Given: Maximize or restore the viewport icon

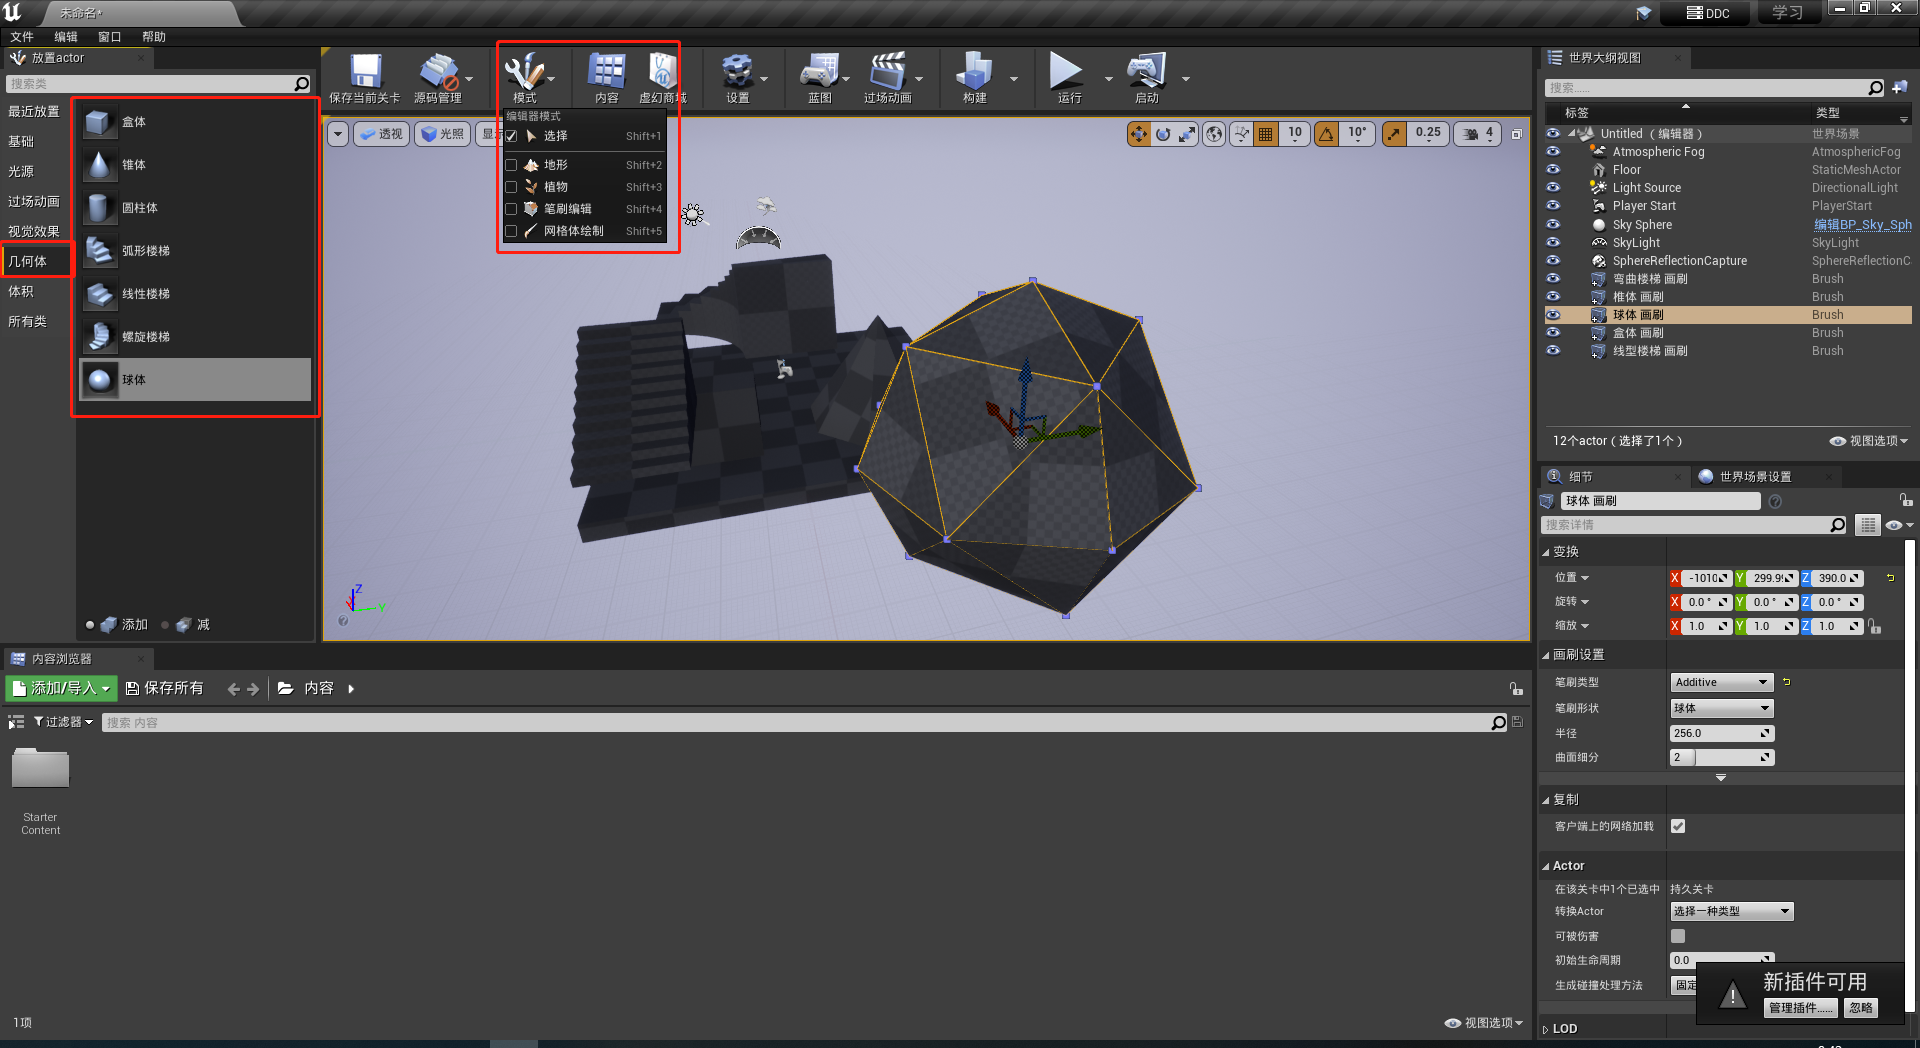Looking at the screenshot, I should pyautogui.click(x=1516, y=134).
